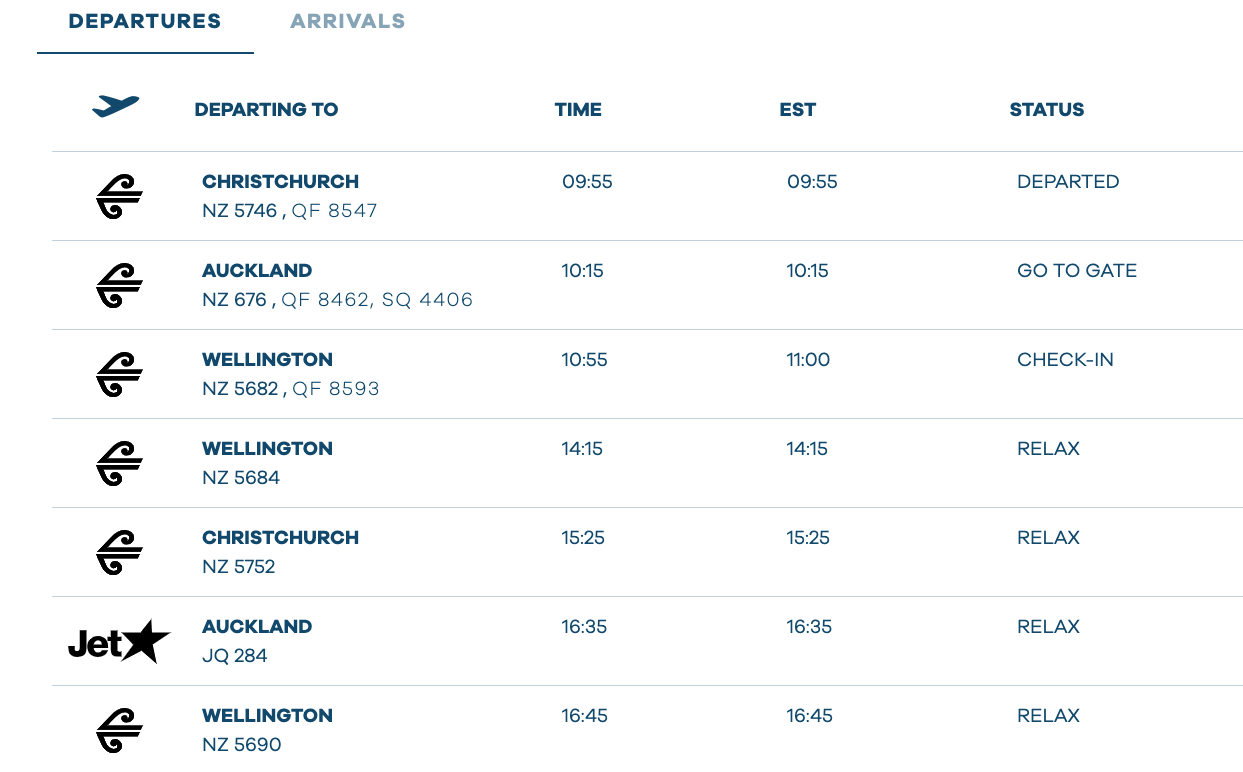Select the Wellington 10:55 flight destination
The image size is (1243, 772).
(267, 360)
